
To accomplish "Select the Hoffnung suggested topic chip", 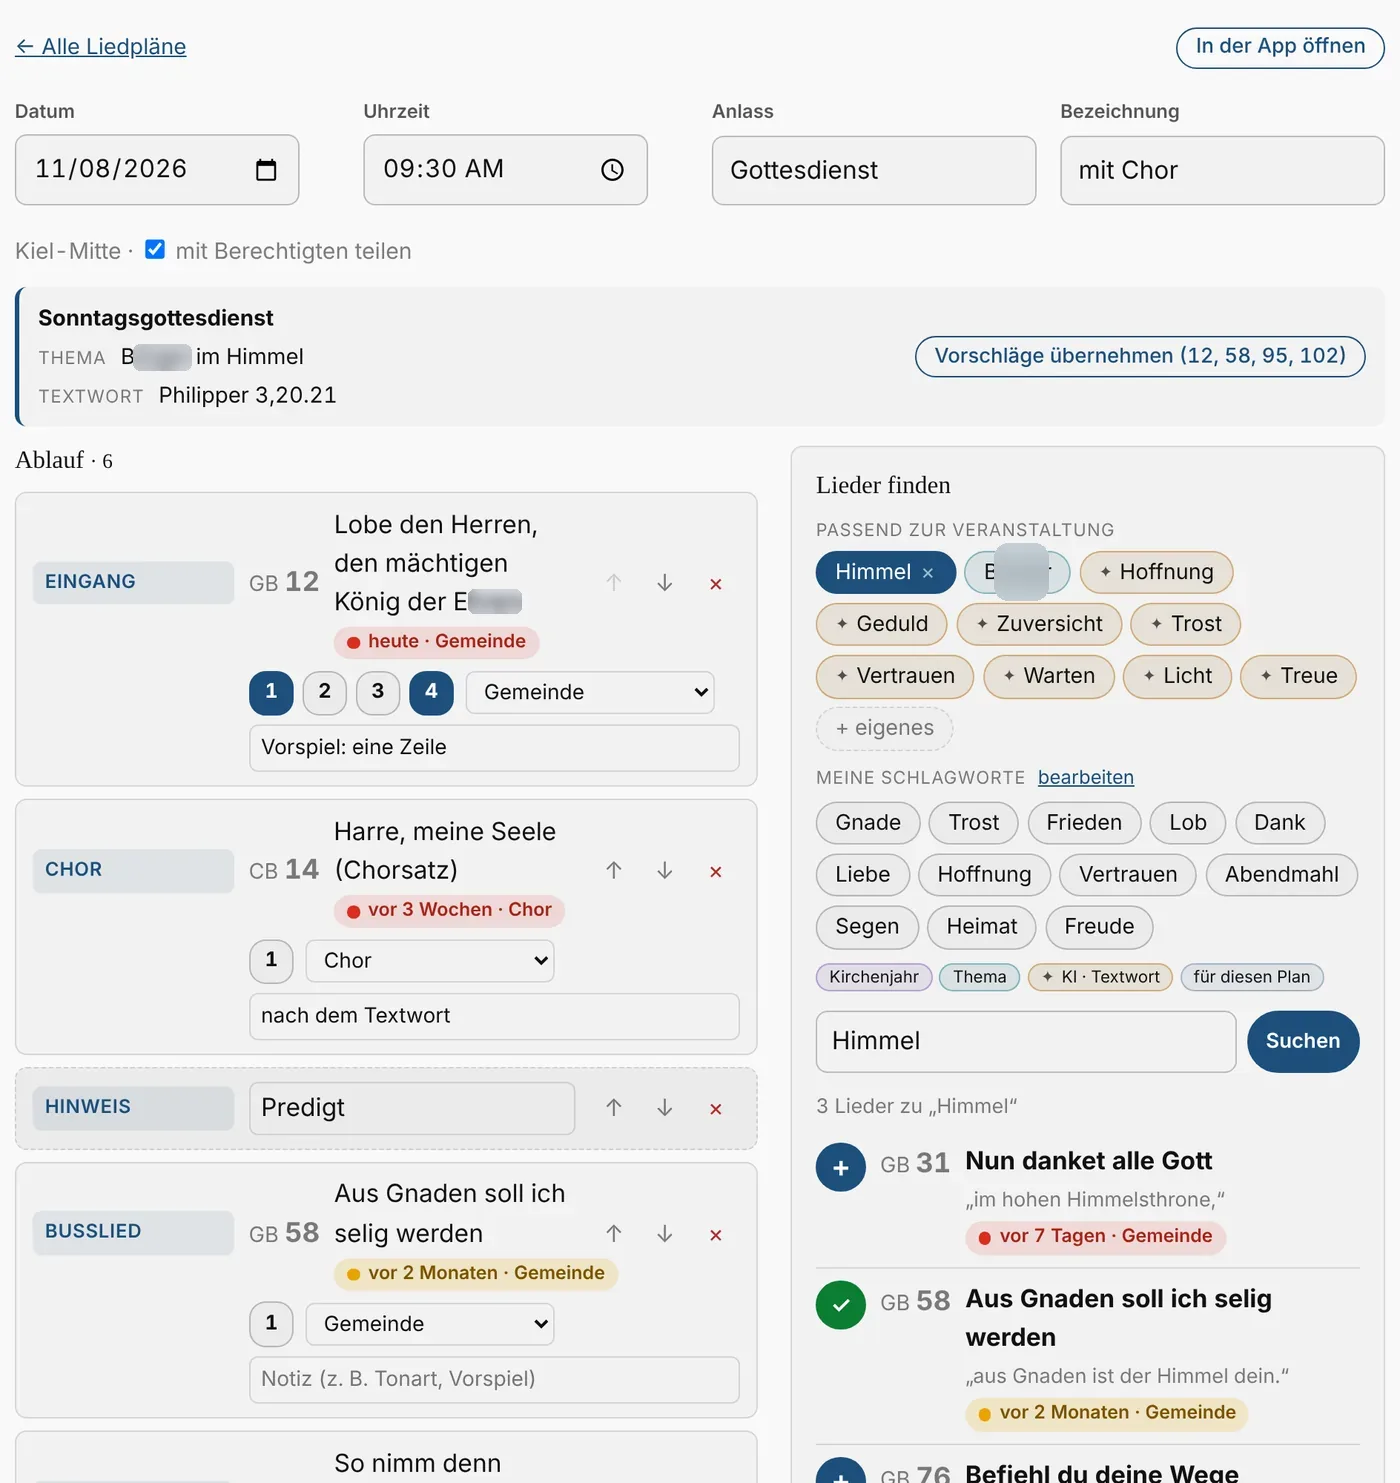I will [x=1156, y=572].
